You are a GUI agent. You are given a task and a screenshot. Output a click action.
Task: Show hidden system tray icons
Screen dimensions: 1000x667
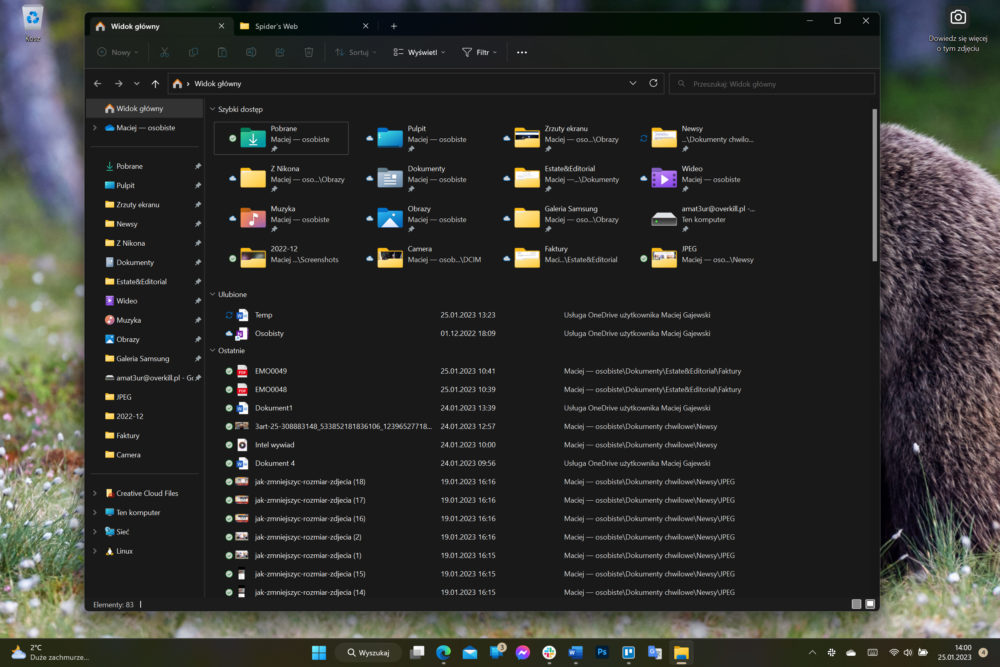point(812,652)
